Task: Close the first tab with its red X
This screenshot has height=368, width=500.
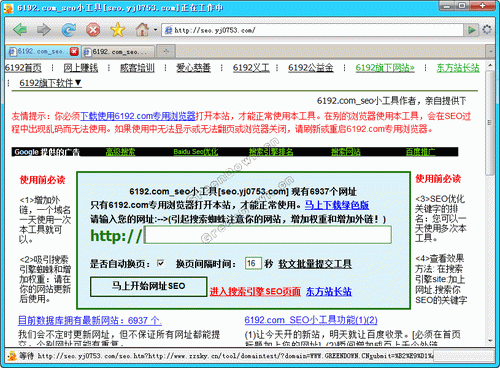Action: [74, 52]
